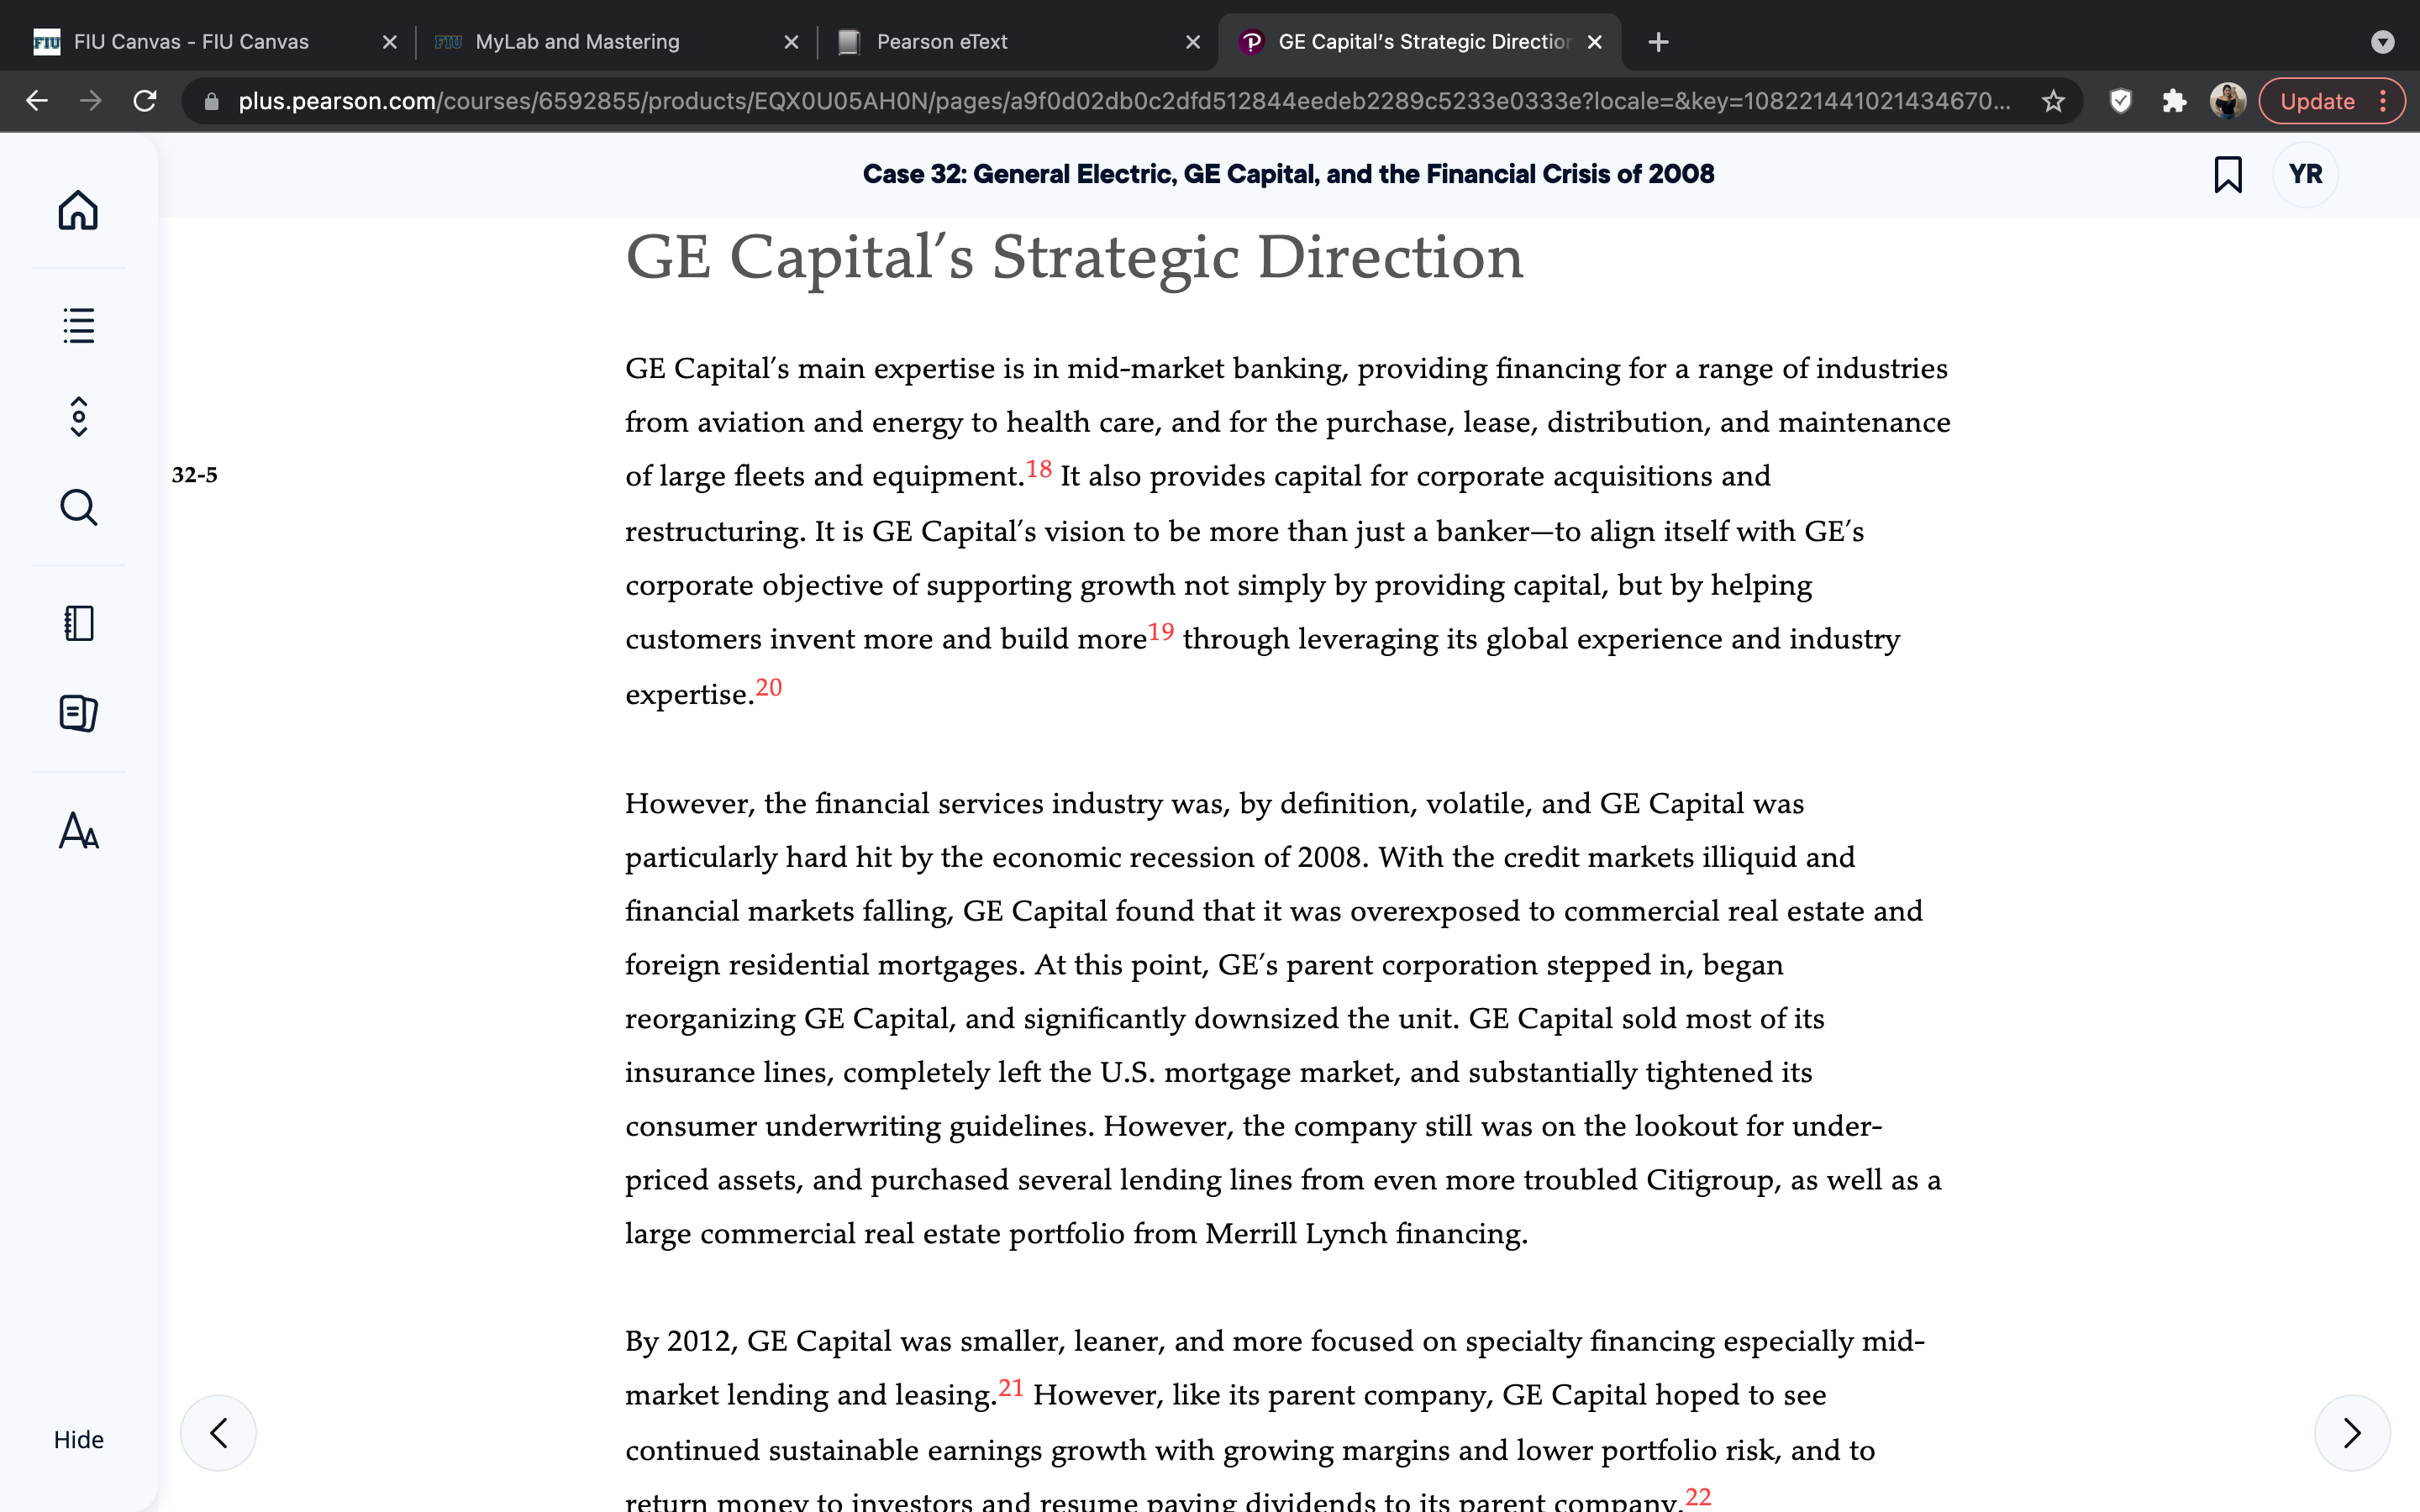Open footnote 18 reference link
The width and height of the screenshot is (2420, 1512).
[1038, 469]
